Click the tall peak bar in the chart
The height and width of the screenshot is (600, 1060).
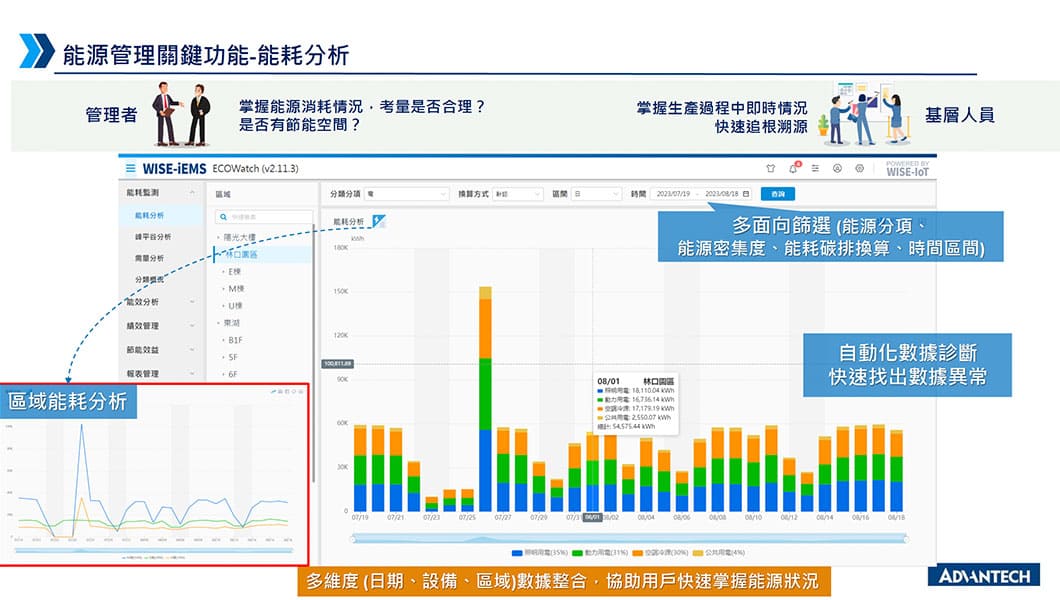click(x=485, y=399)
